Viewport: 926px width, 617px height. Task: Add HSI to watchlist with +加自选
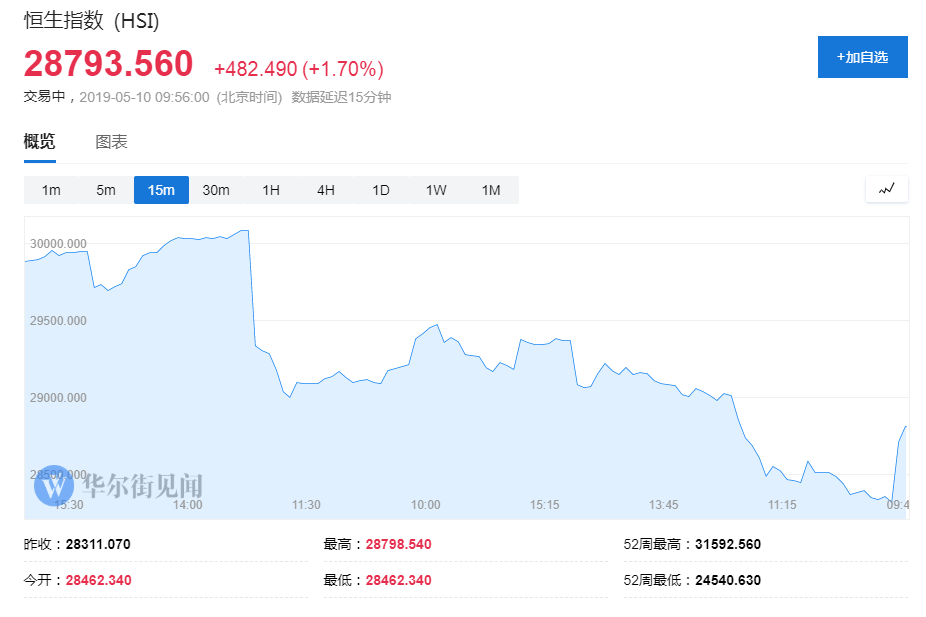click(862, 57)
